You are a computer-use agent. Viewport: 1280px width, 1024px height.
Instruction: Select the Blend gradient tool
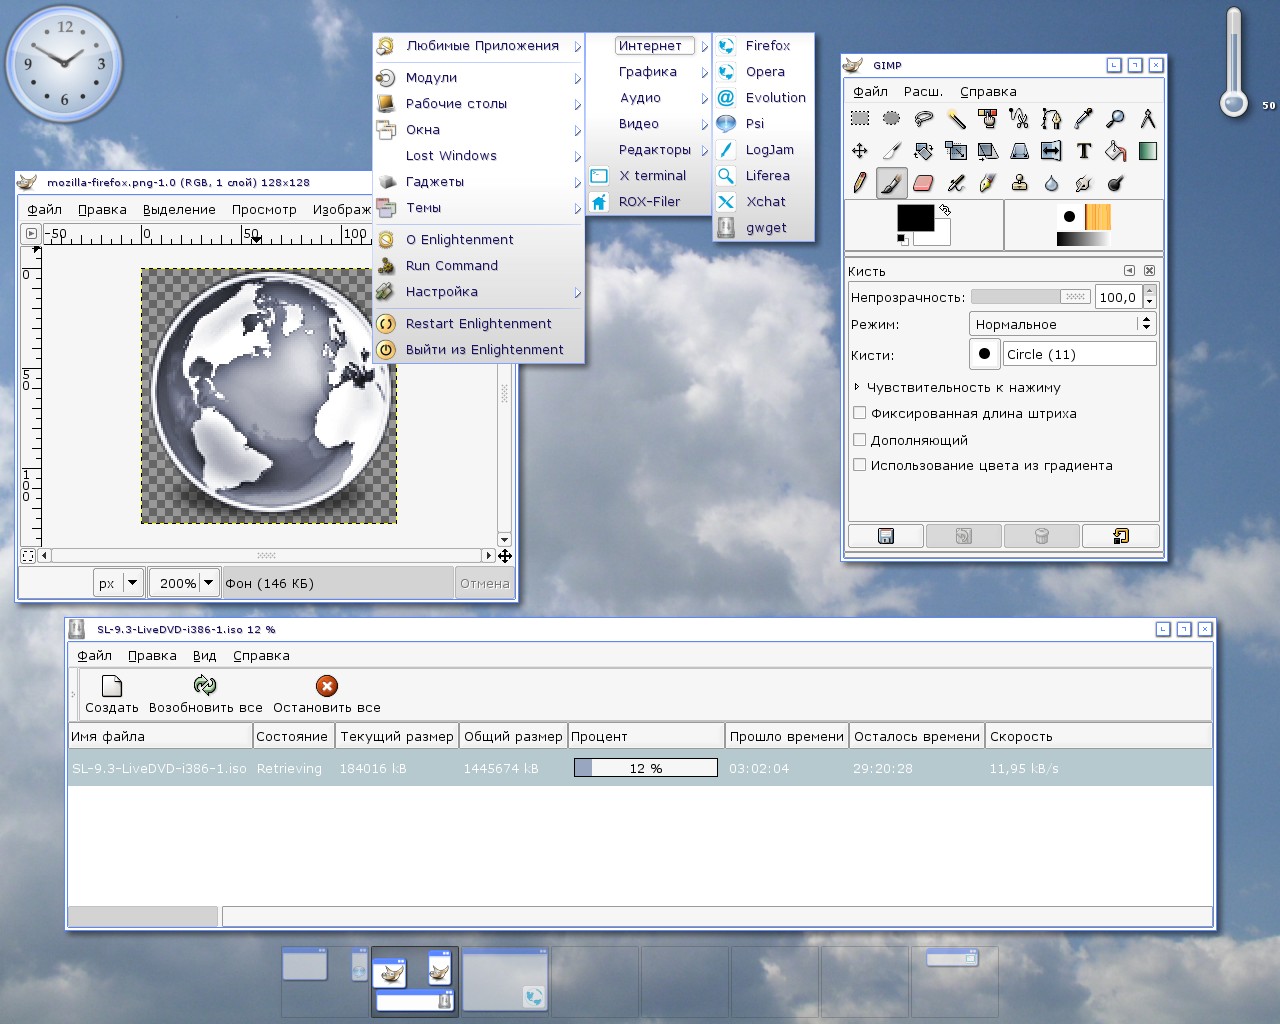[1148, 151]
